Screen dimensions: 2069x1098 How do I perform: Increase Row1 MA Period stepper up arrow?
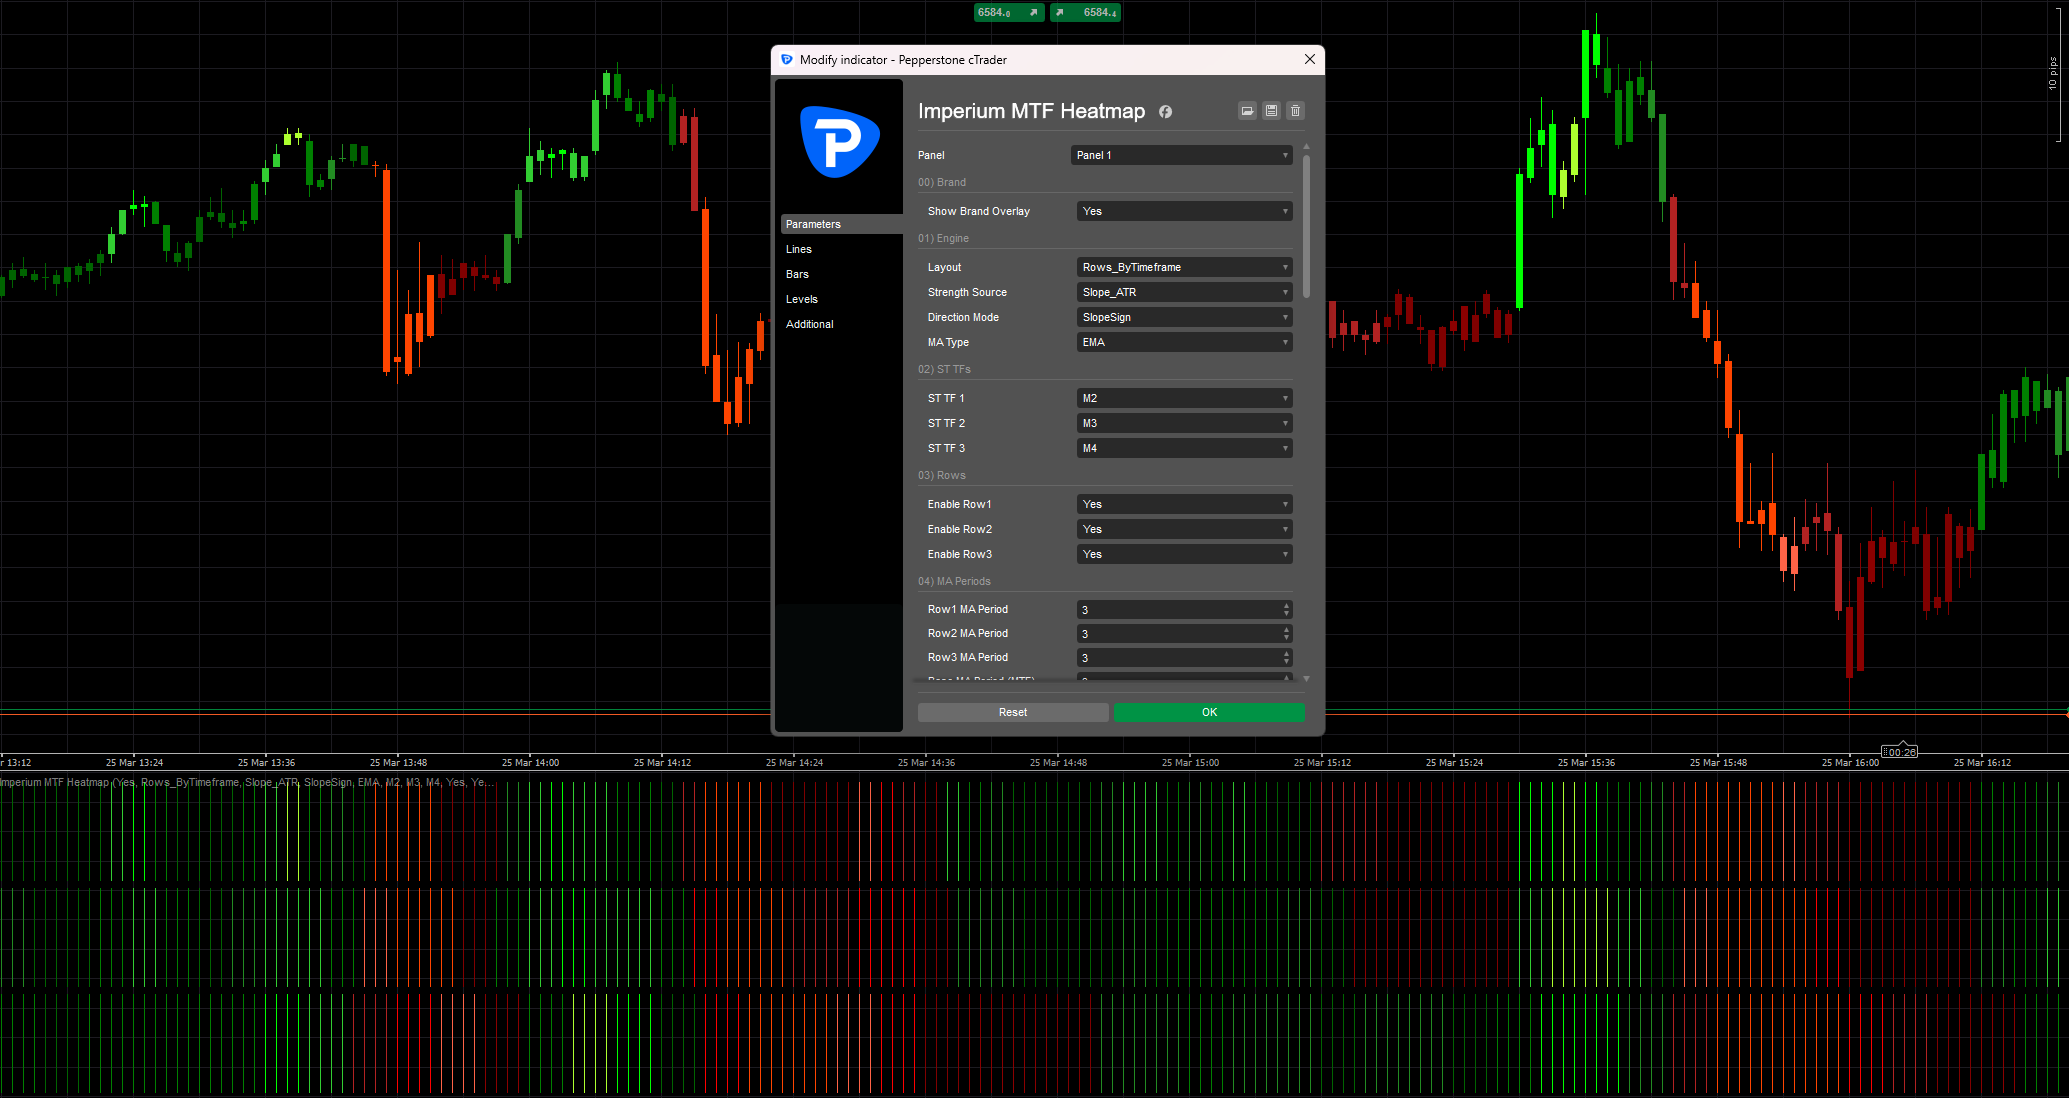pos(1286,605)
